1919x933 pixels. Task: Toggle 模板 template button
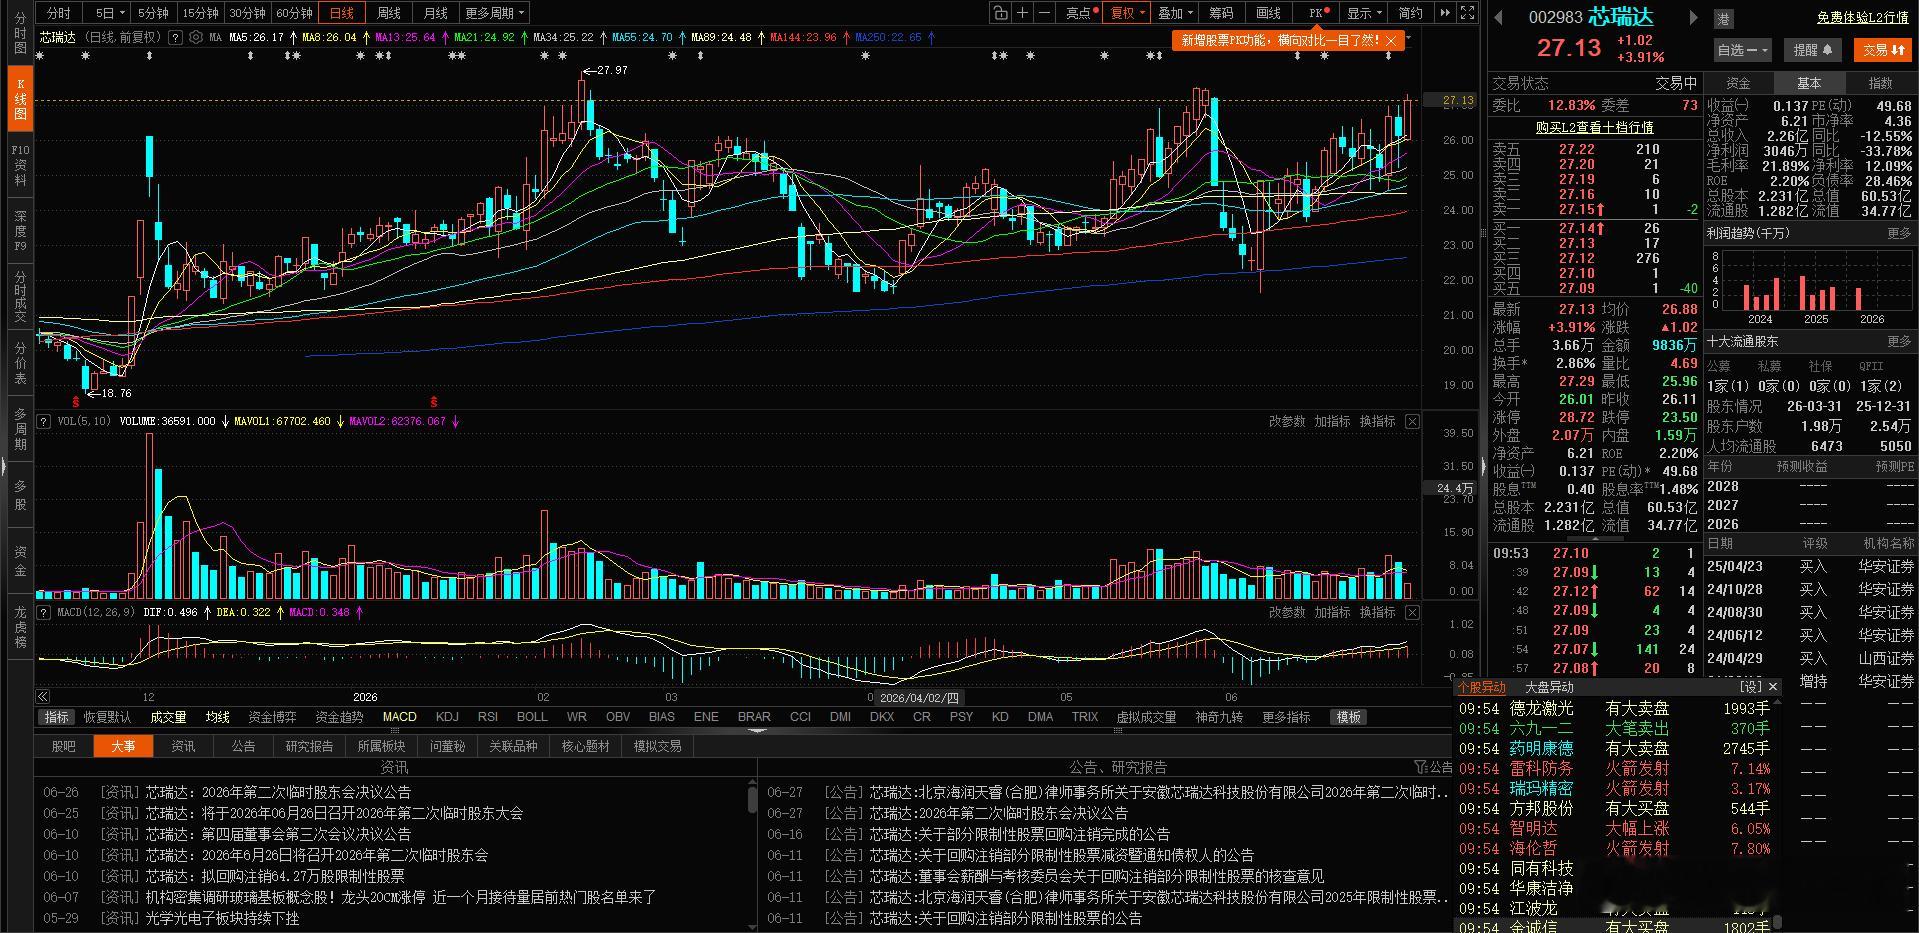point(1349,717)
